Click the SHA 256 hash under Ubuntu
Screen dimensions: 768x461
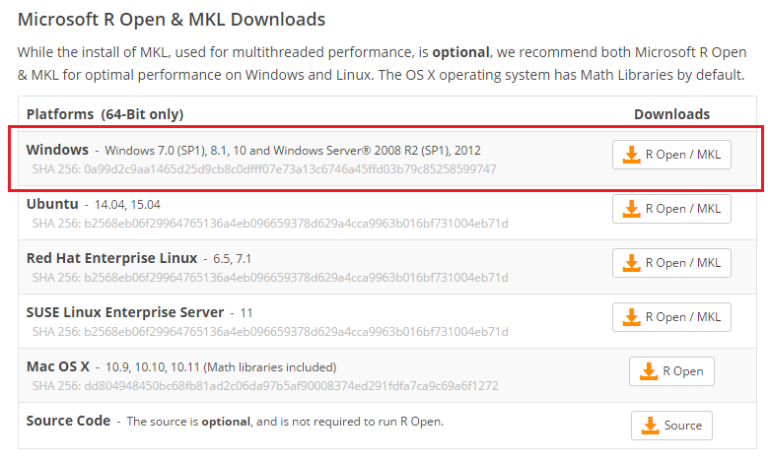[x=267, y=222]
